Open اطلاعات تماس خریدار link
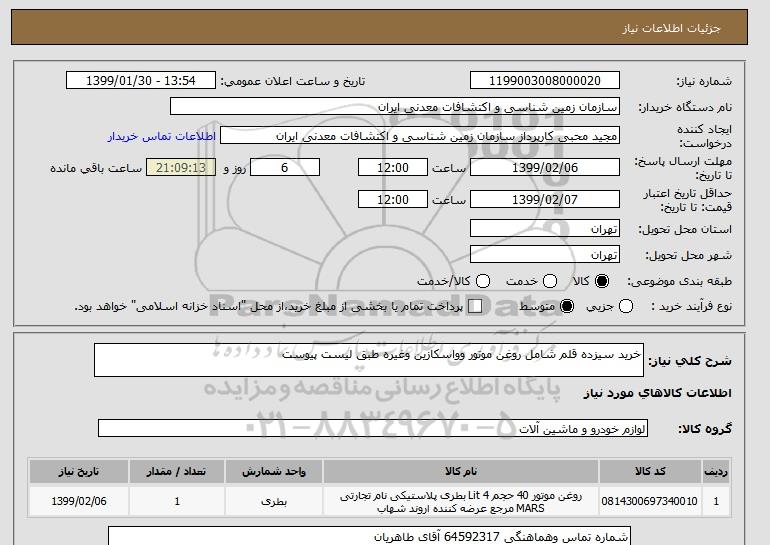770x545 pixels. 162,136
